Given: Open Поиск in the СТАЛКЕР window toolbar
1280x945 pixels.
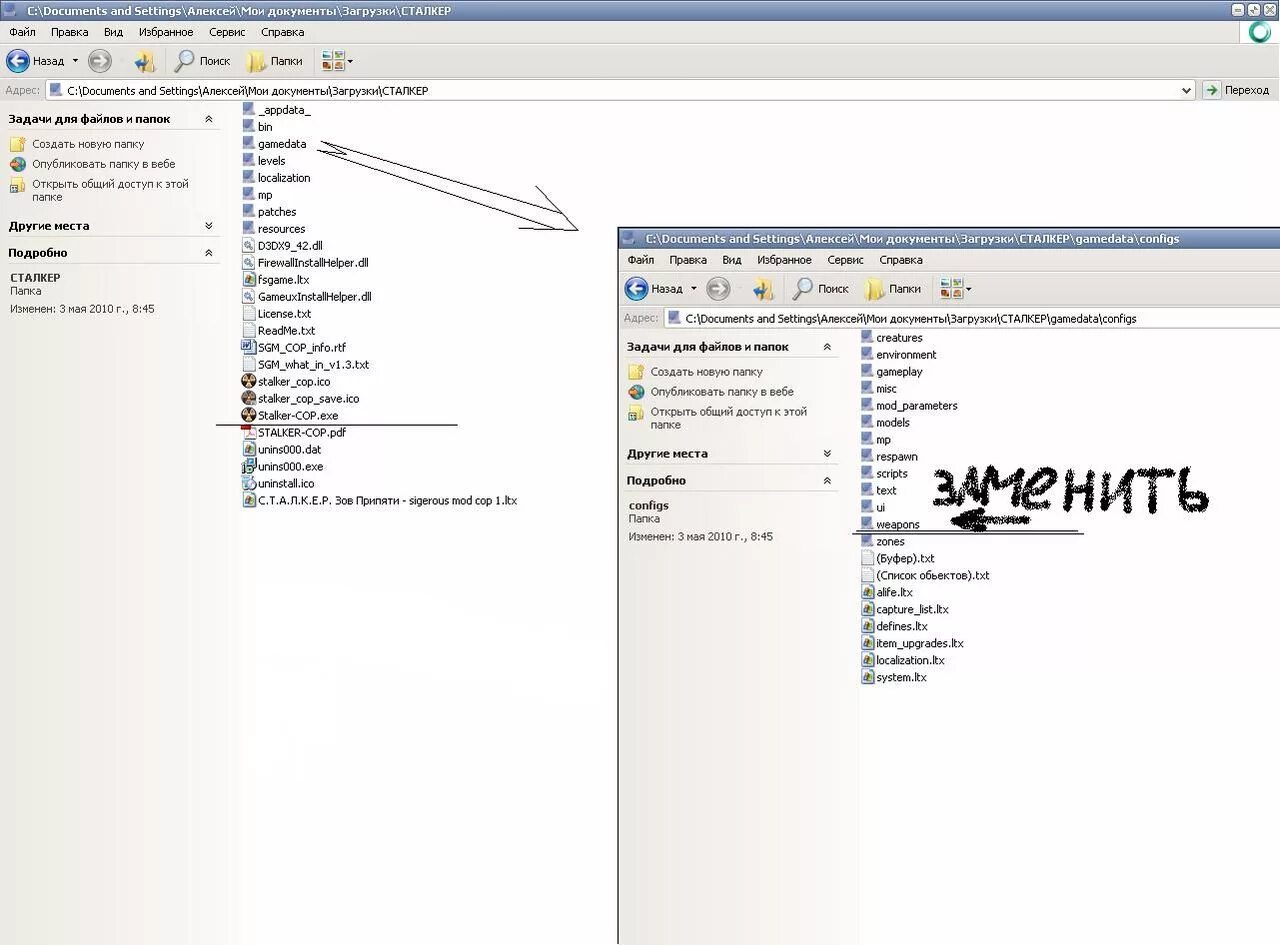Looking at the screenshot, I should [202, 61].
